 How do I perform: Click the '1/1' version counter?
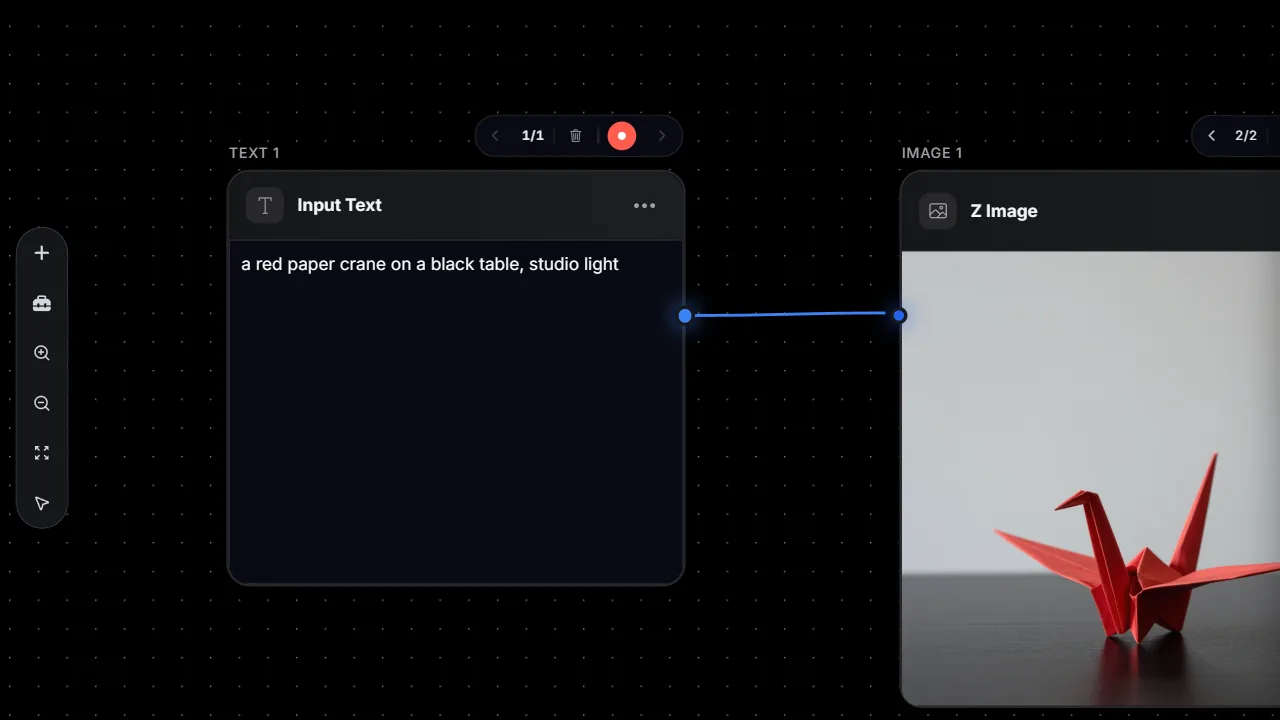533,136
